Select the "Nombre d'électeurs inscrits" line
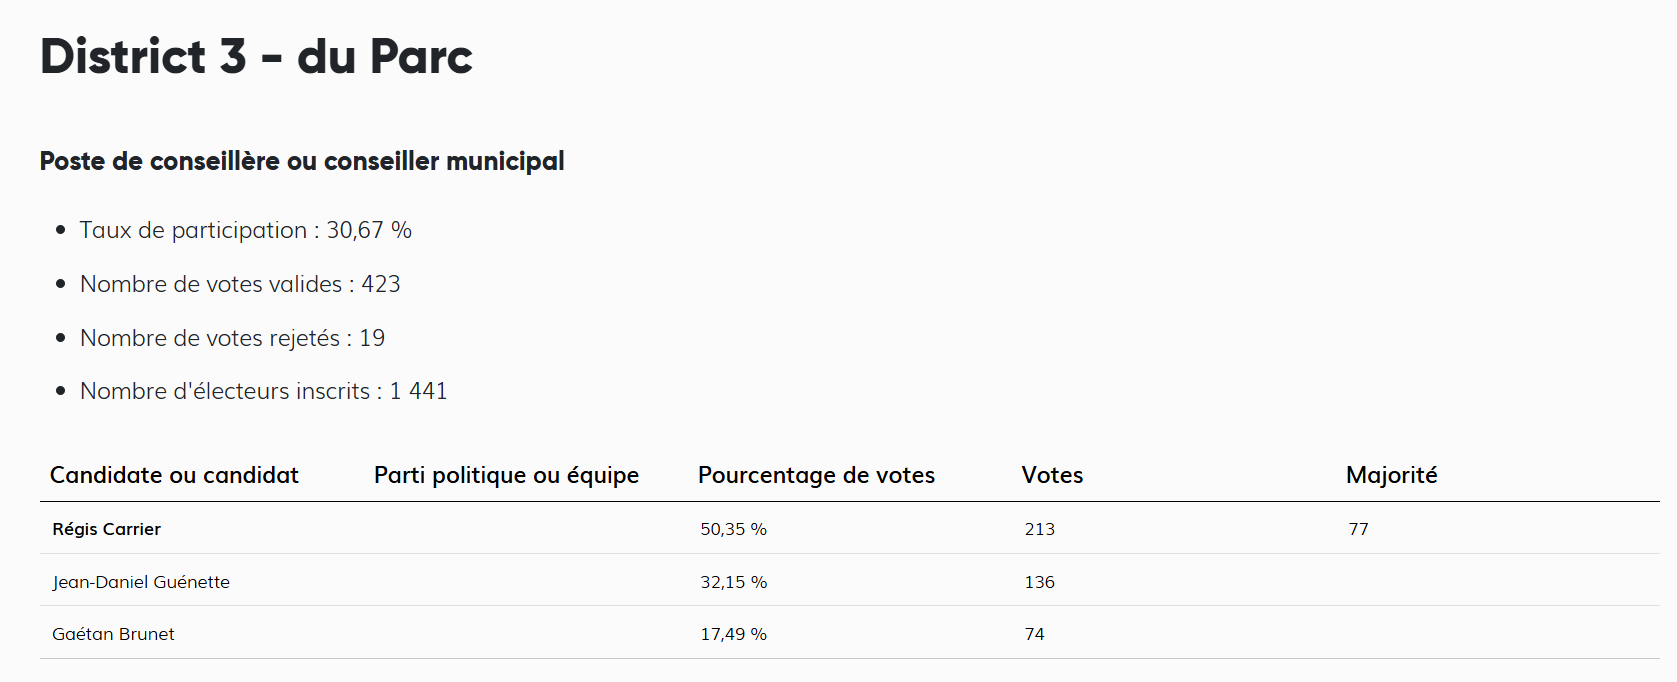This screenshot has width=1677, height=682. pos(263,391)
